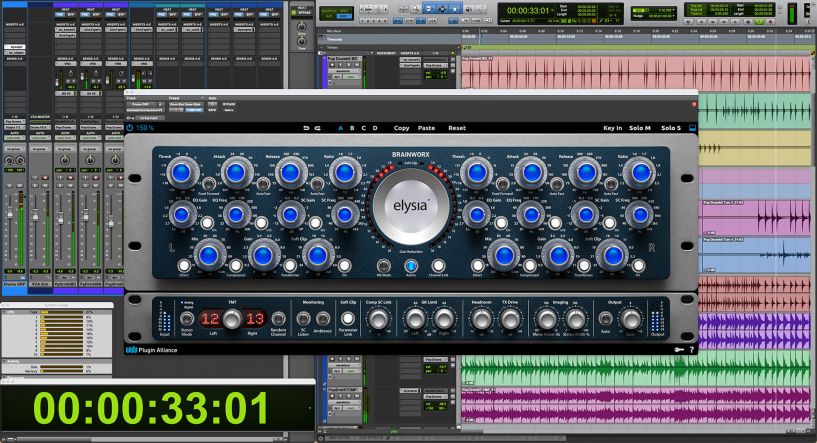Toggle Solo S monitoring
Image resolution: width=817 pixels, height=443 pixels.
(x=671, y=128)
